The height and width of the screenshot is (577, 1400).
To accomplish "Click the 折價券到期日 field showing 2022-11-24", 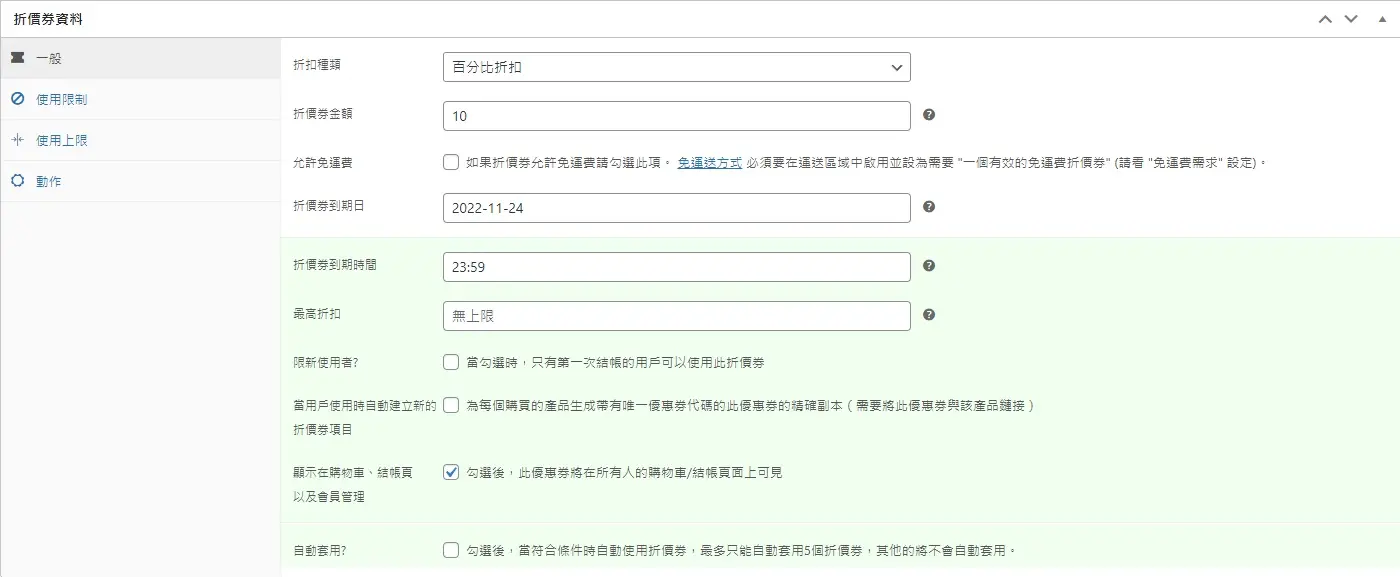I will pyautogui.click(x=676, y=208).
